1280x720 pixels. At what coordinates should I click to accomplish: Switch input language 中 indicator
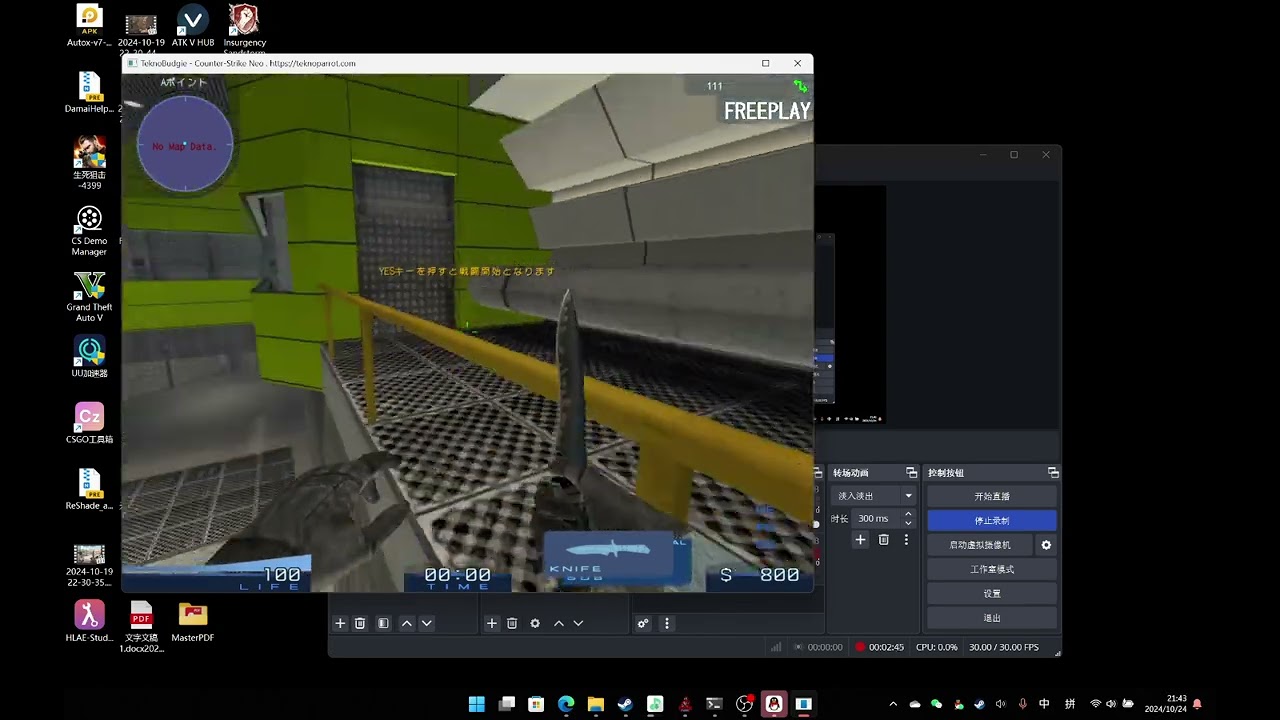[x=1044, y=704]
